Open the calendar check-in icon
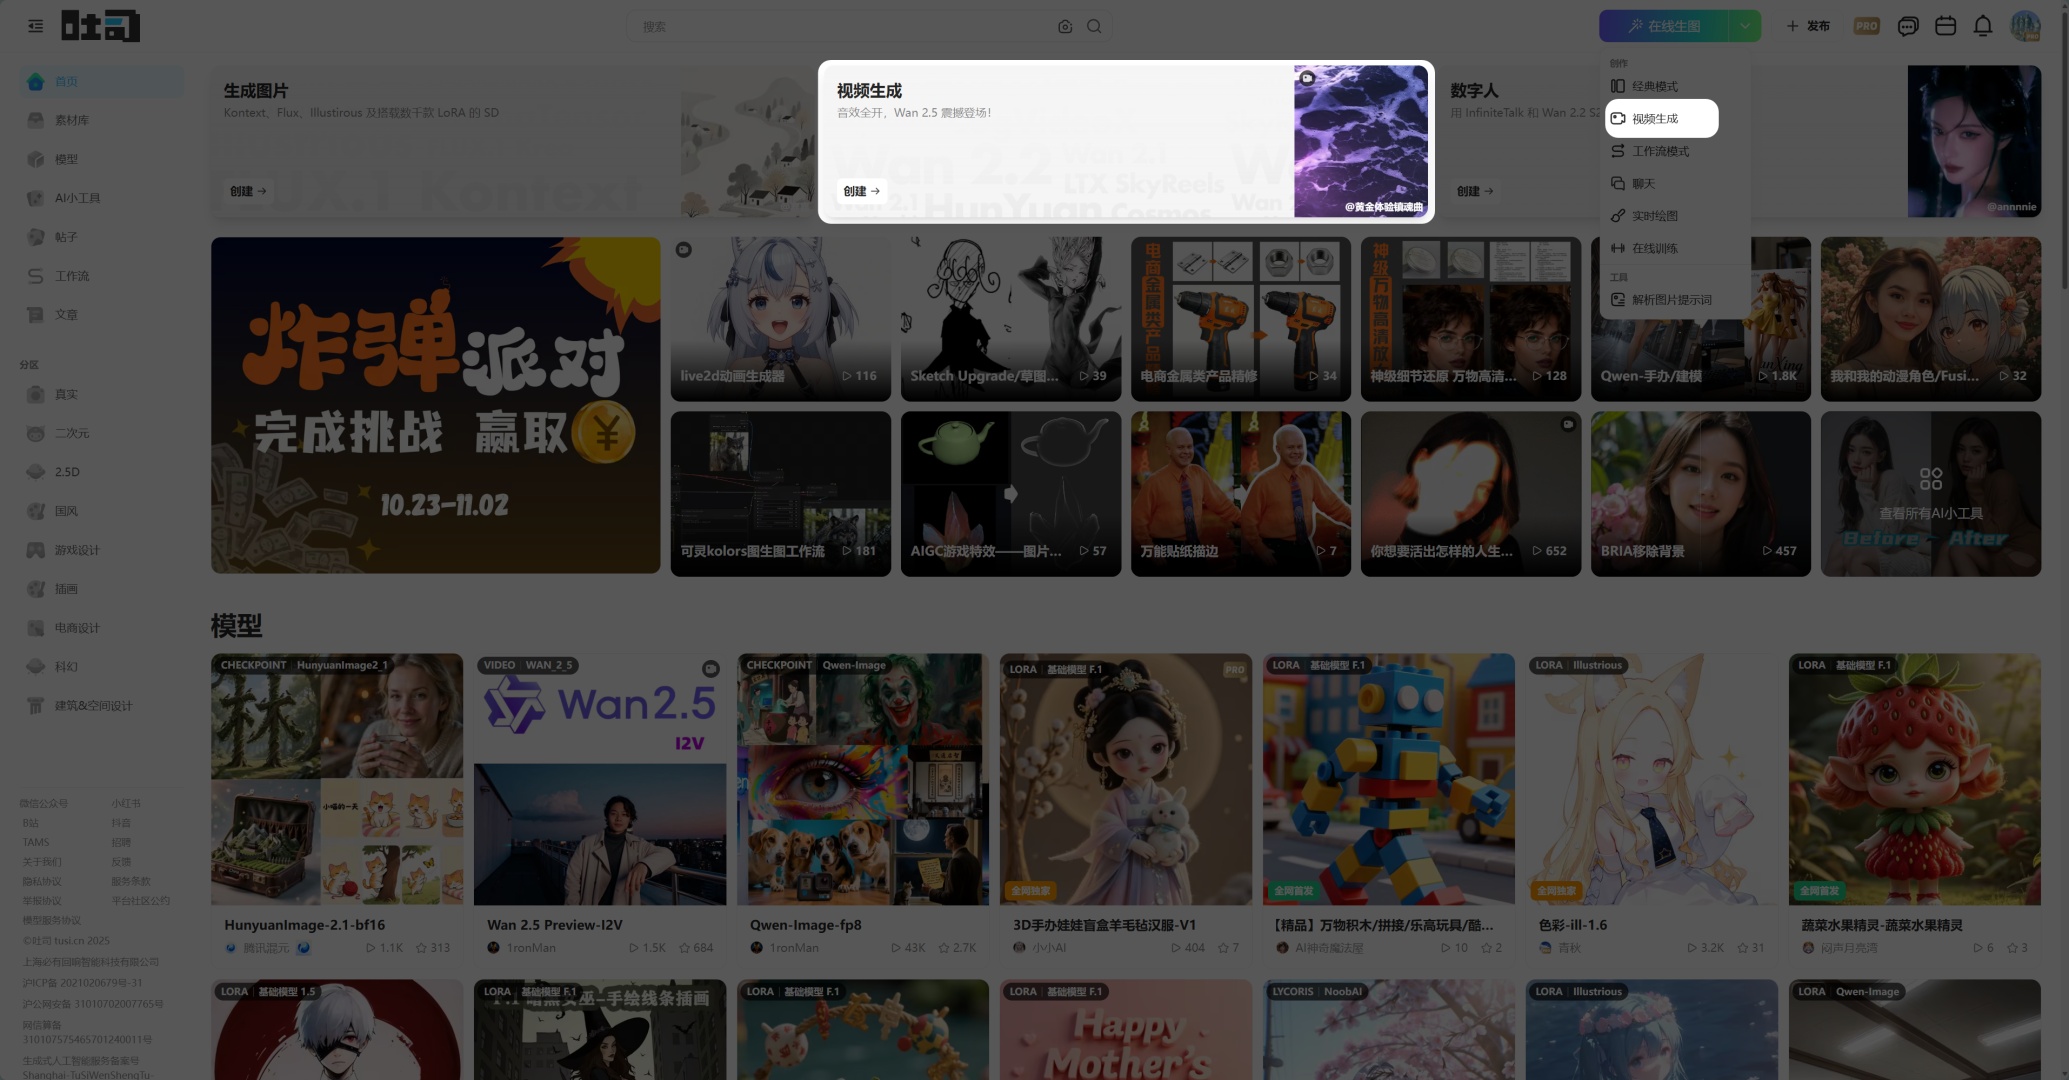Screen dimensions: 2069x1080 [1945, 27]
